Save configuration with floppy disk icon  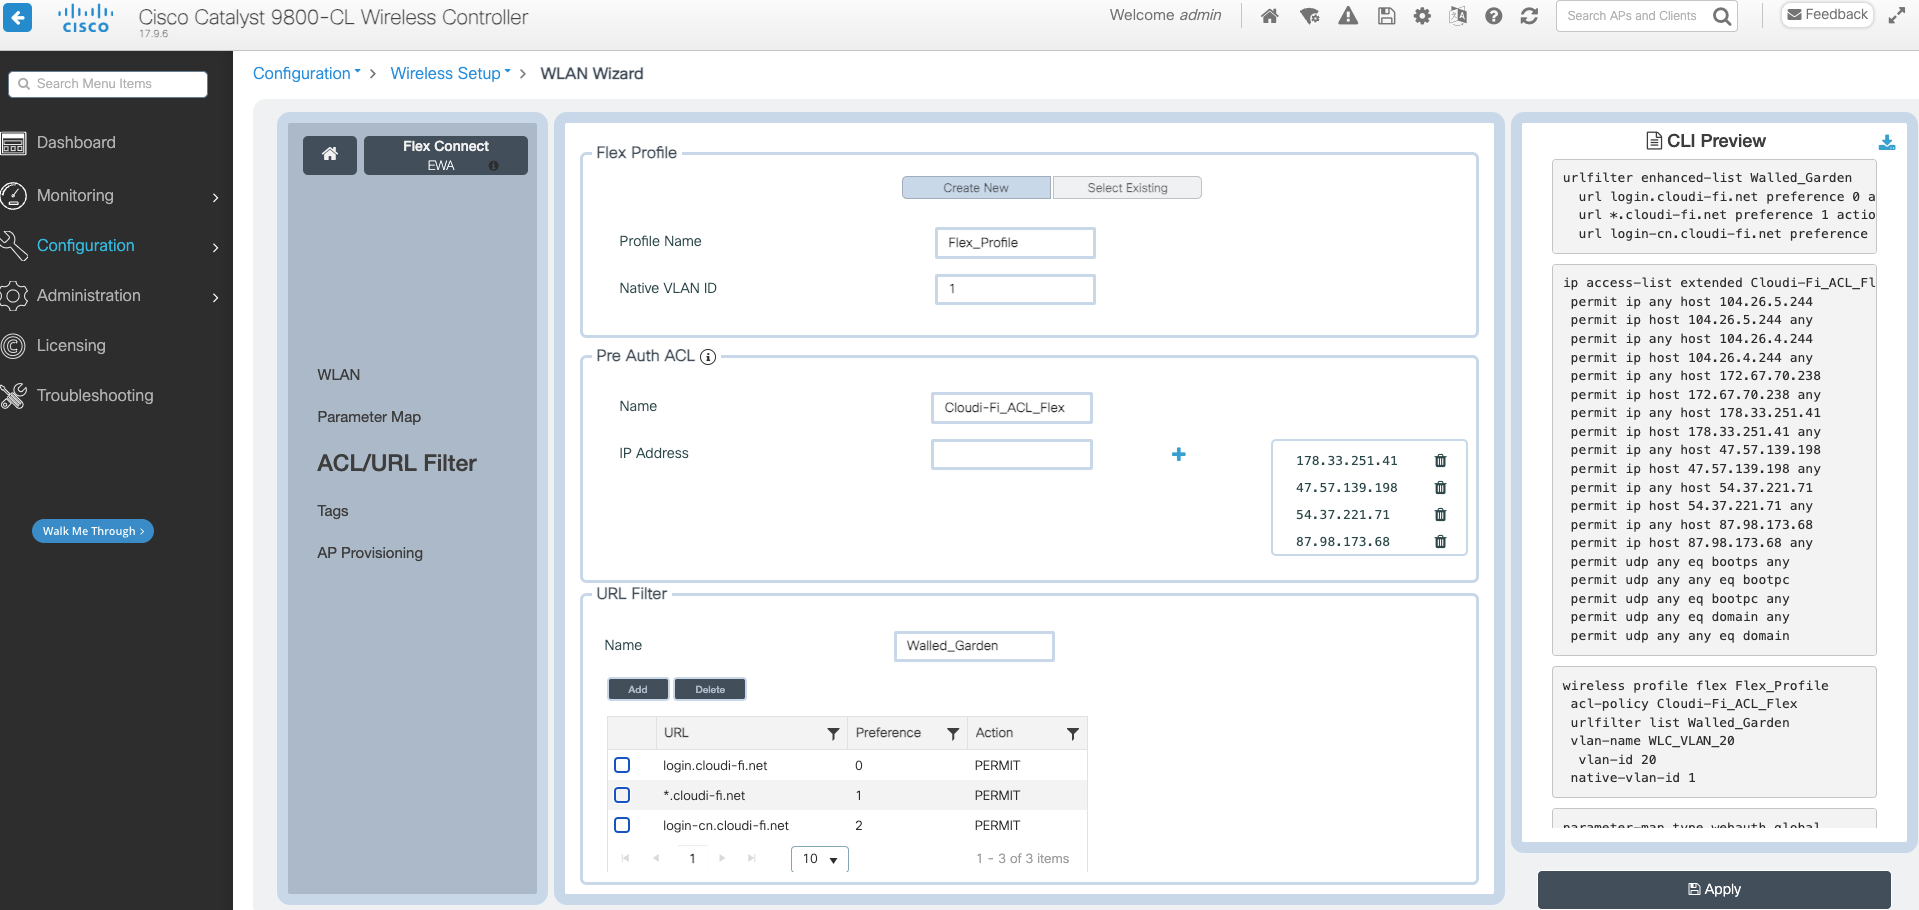(x=1386, y=16)
